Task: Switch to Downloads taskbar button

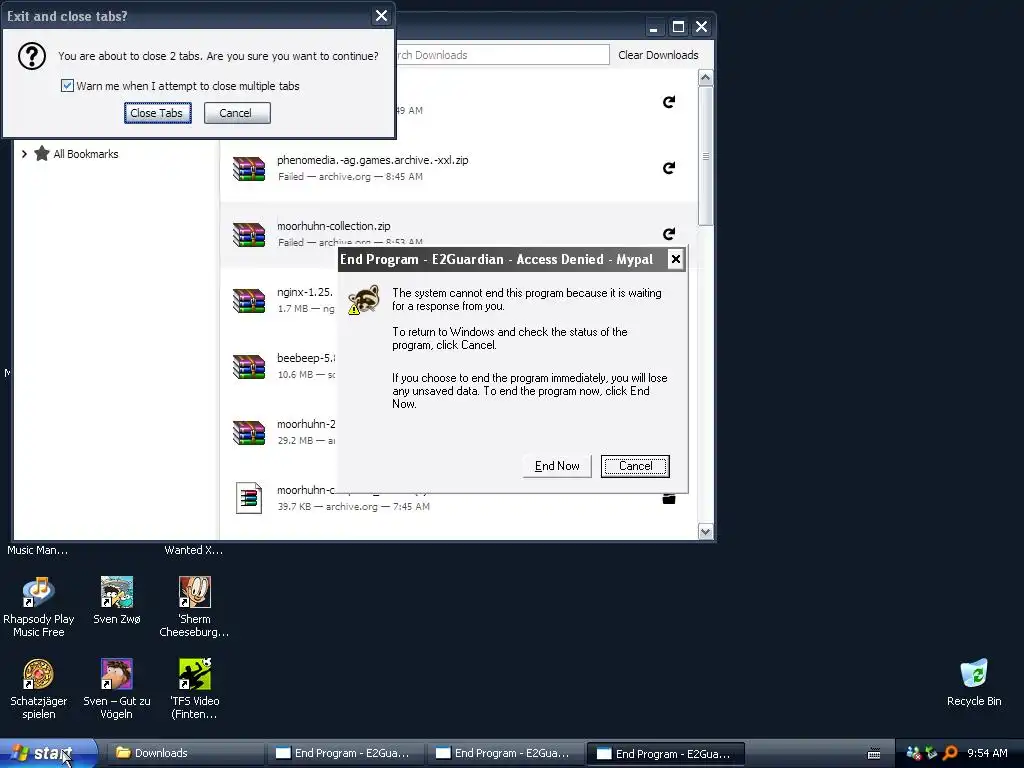Action: tap(185, 753)
